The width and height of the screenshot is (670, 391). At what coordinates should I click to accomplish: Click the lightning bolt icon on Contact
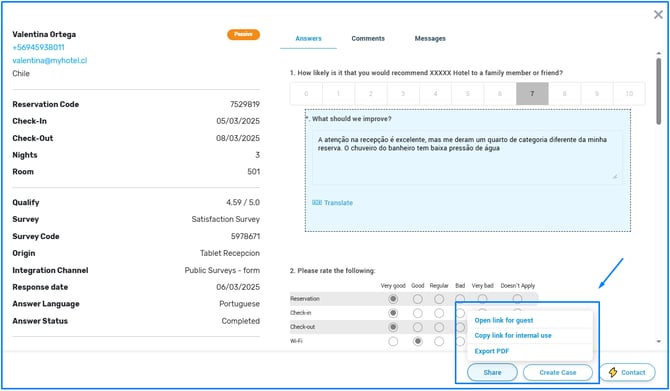pyautogui.click(x=613, y=372)
